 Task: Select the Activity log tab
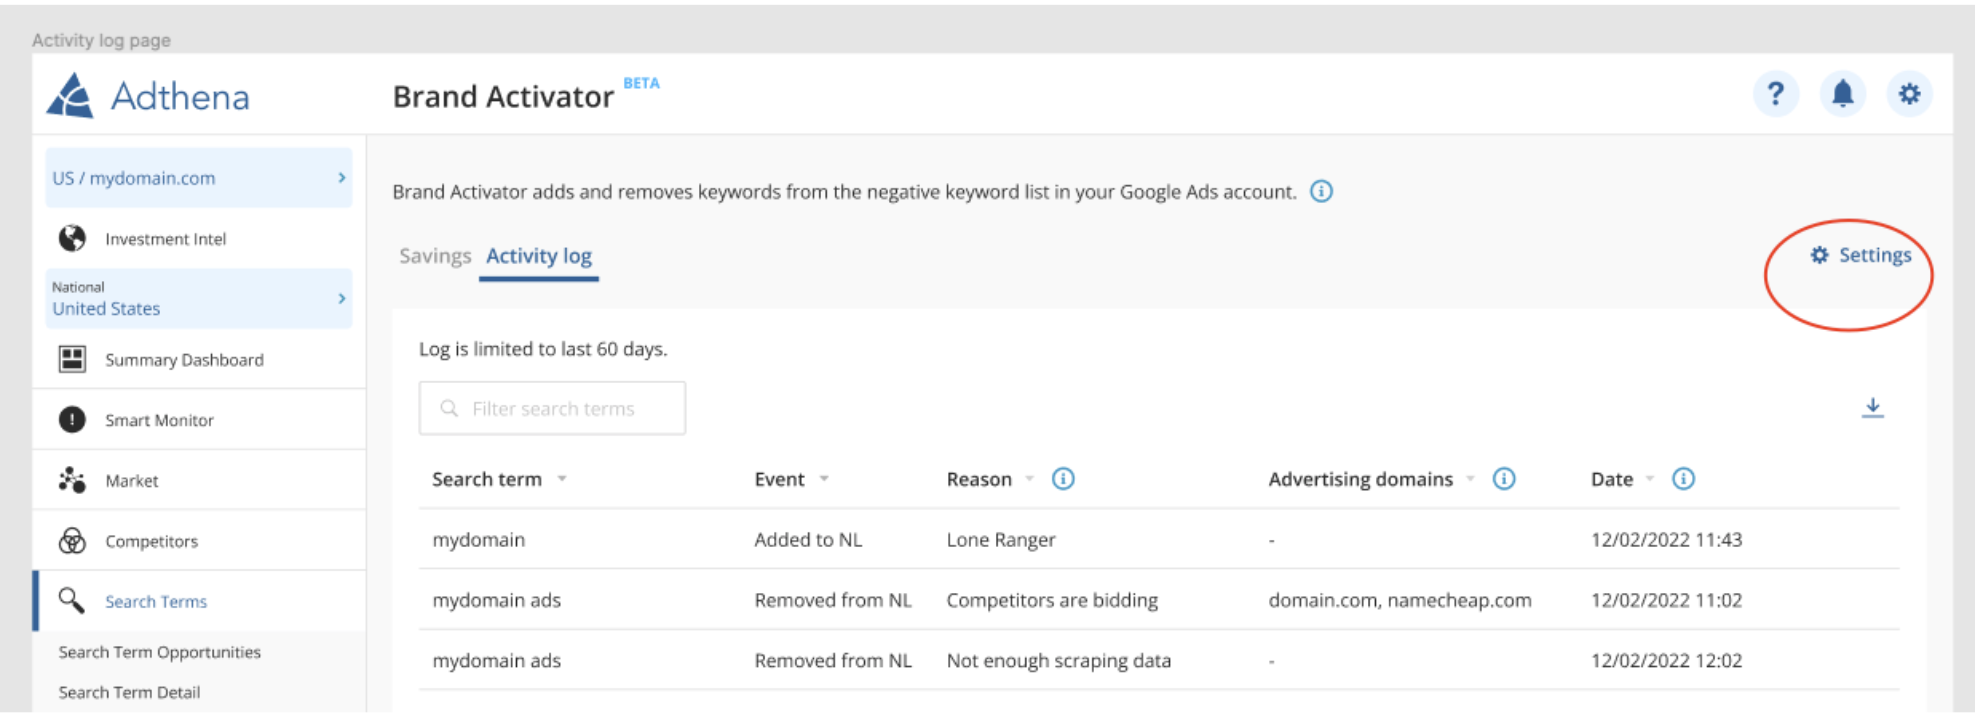(x=538, y=256)
